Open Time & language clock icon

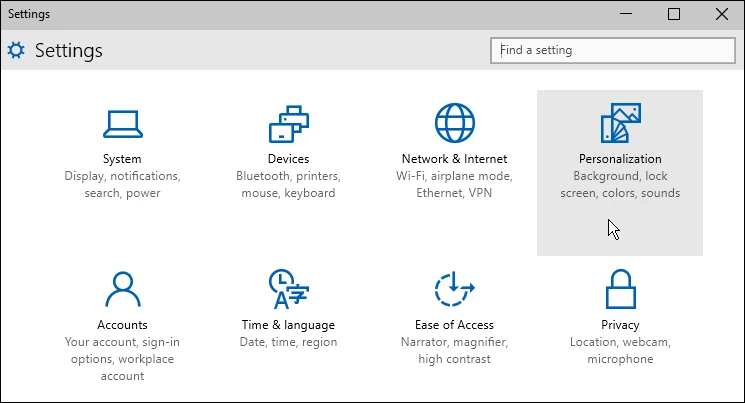[288, 289]
